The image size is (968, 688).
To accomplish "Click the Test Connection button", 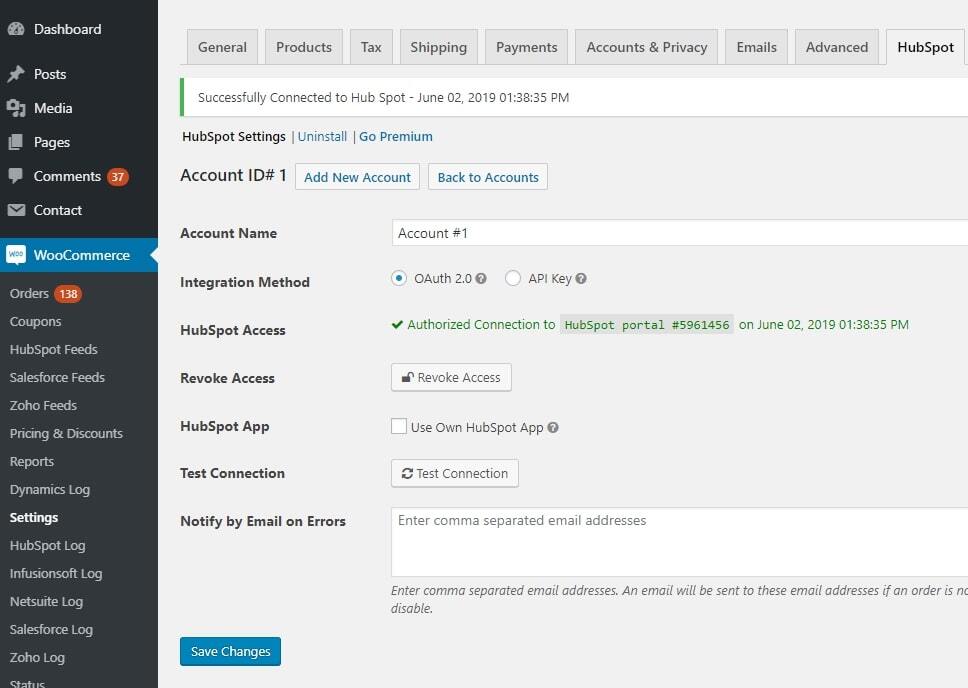I will (x=455, y=474).
